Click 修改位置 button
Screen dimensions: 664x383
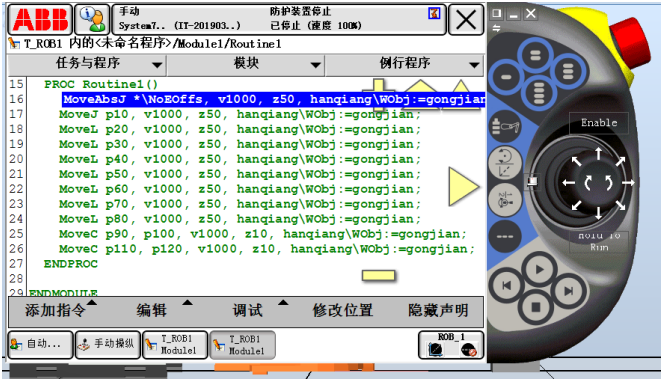point(343,311)
